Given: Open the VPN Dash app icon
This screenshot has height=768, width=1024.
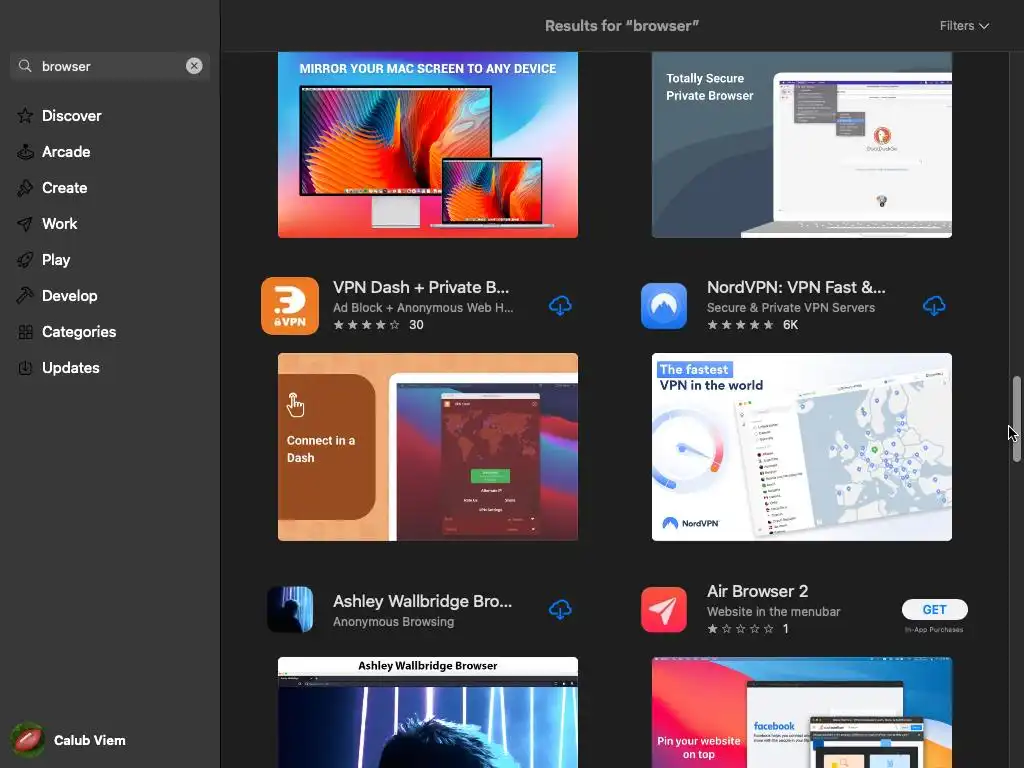Looking at the screenshot, I should click(290, 306).
